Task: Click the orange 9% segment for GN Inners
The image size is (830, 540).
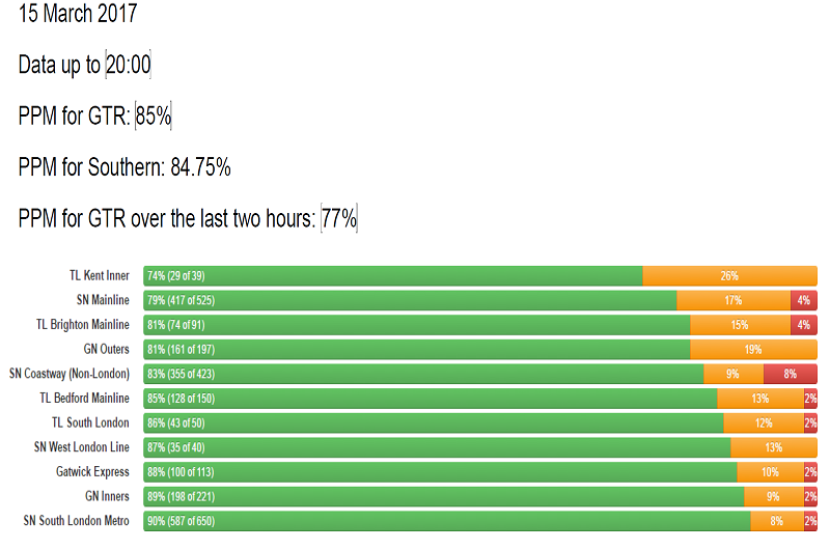Action: [x=773, y=496]
